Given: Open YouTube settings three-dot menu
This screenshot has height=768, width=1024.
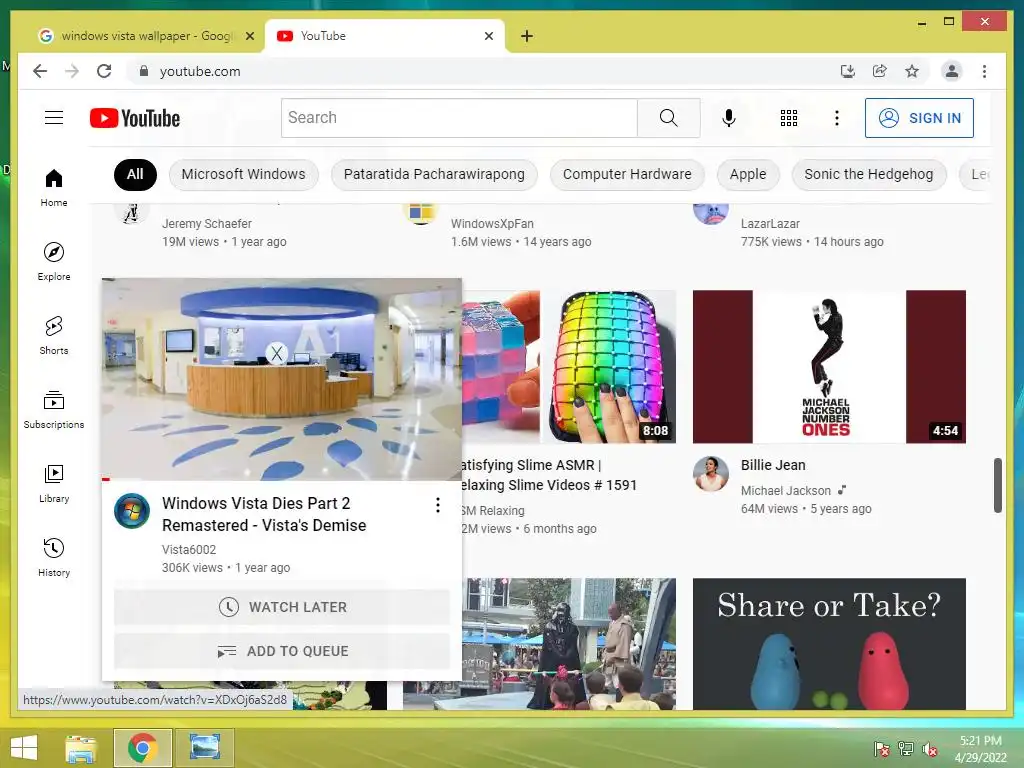Looking at the screenshot, I should click(837, 118).
